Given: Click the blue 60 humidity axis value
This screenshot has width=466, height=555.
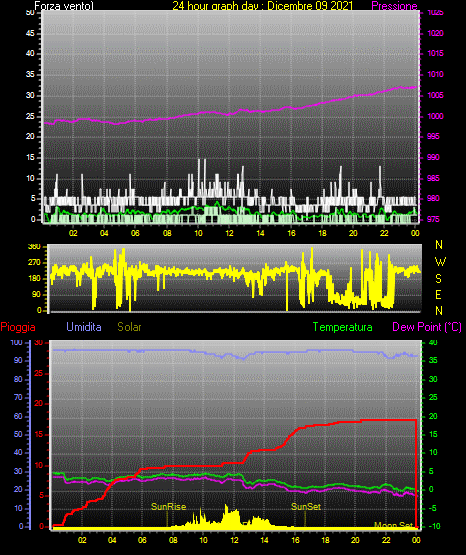Looking at the screenshot, I should pos(18,416).
